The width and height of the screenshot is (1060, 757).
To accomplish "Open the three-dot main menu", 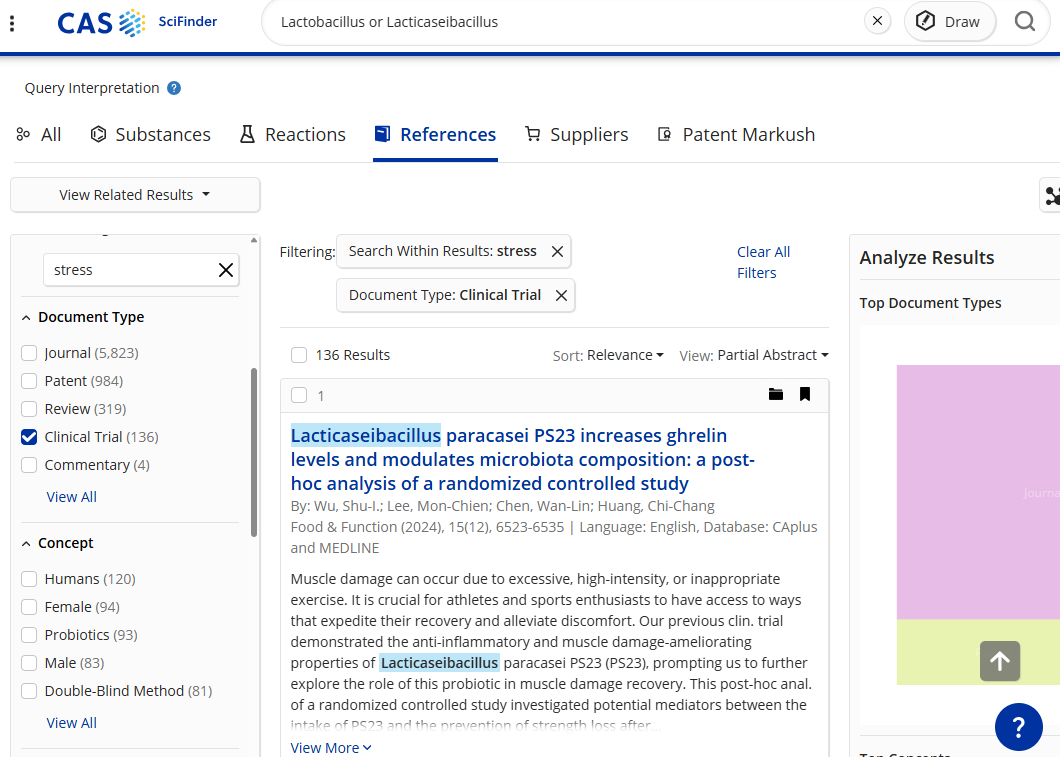I will pyautogui.click(x=12, y=22).
